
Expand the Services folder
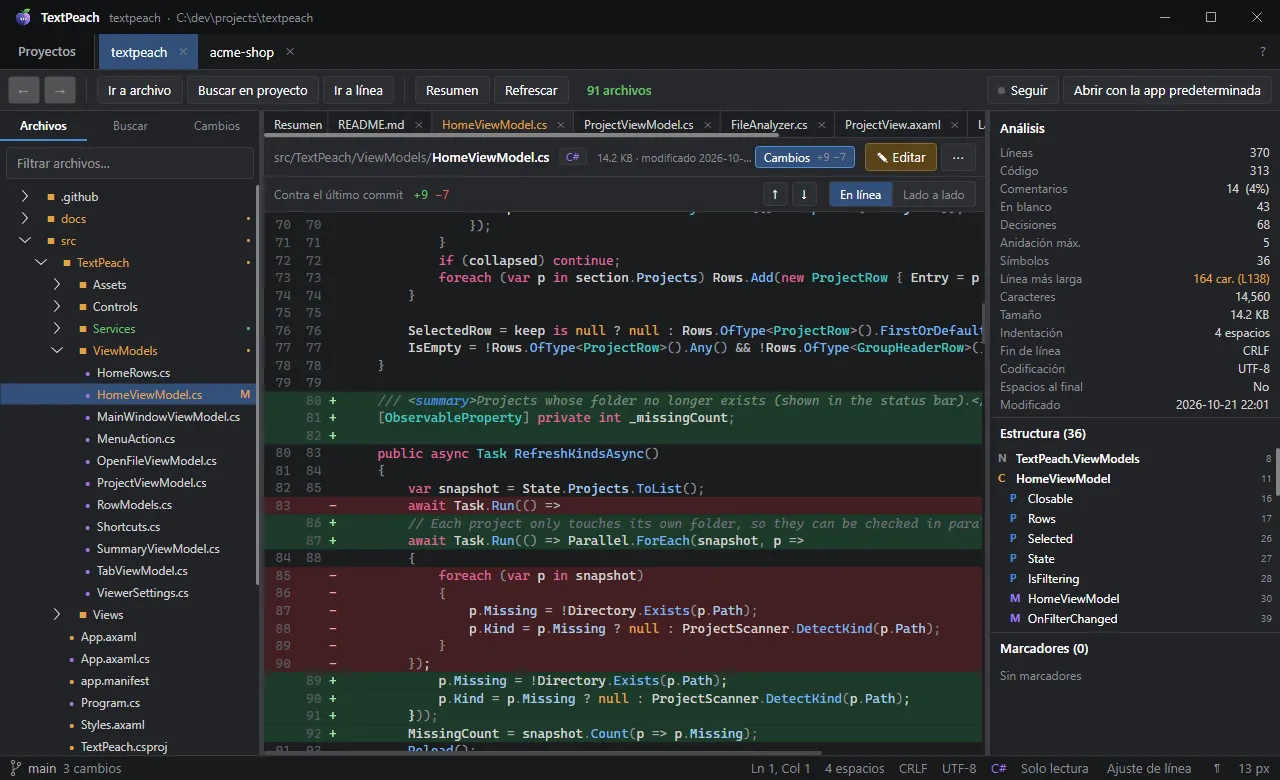pyautogui.click(x=57, y=329)
